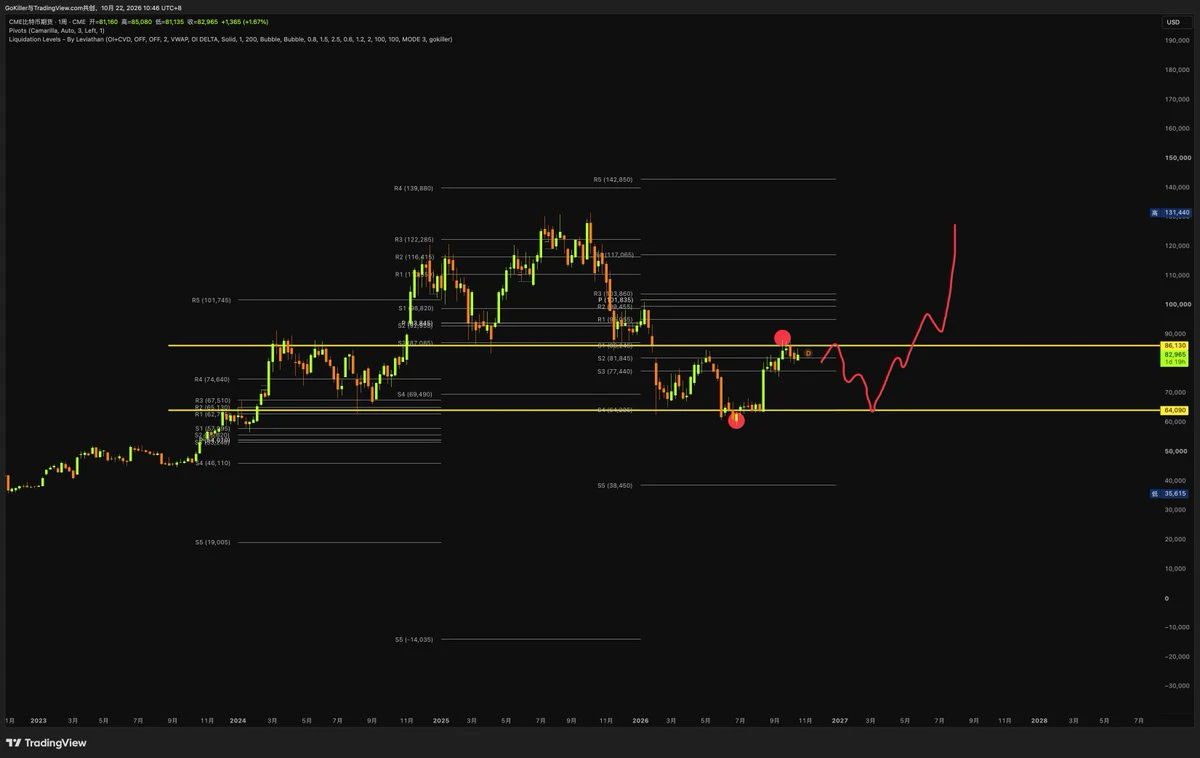Click the yellow 64,090 price label
1200x758 pixels.
(x=1175, y=410)
